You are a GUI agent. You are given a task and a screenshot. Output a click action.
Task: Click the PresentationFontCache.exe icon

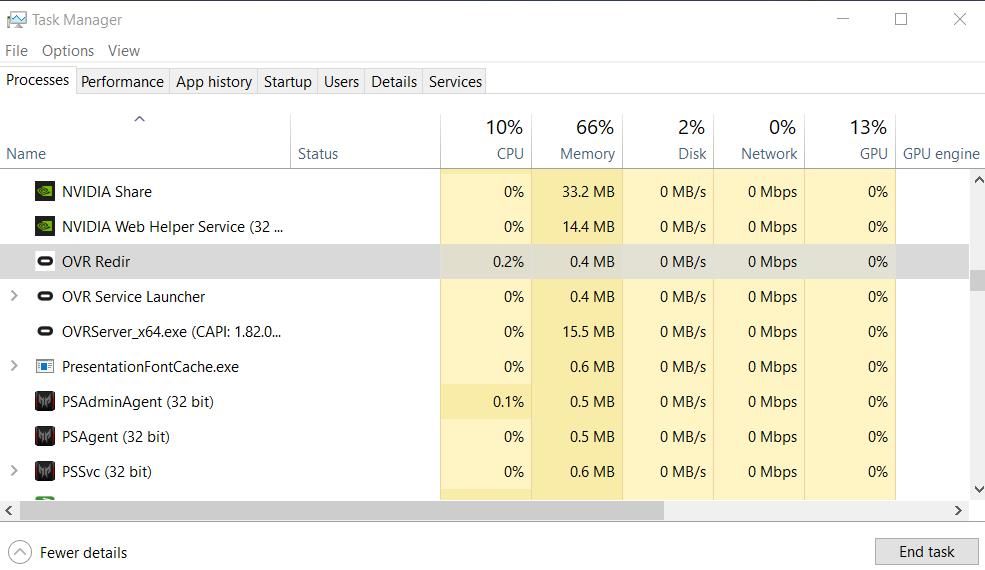[x=44, y=367]
